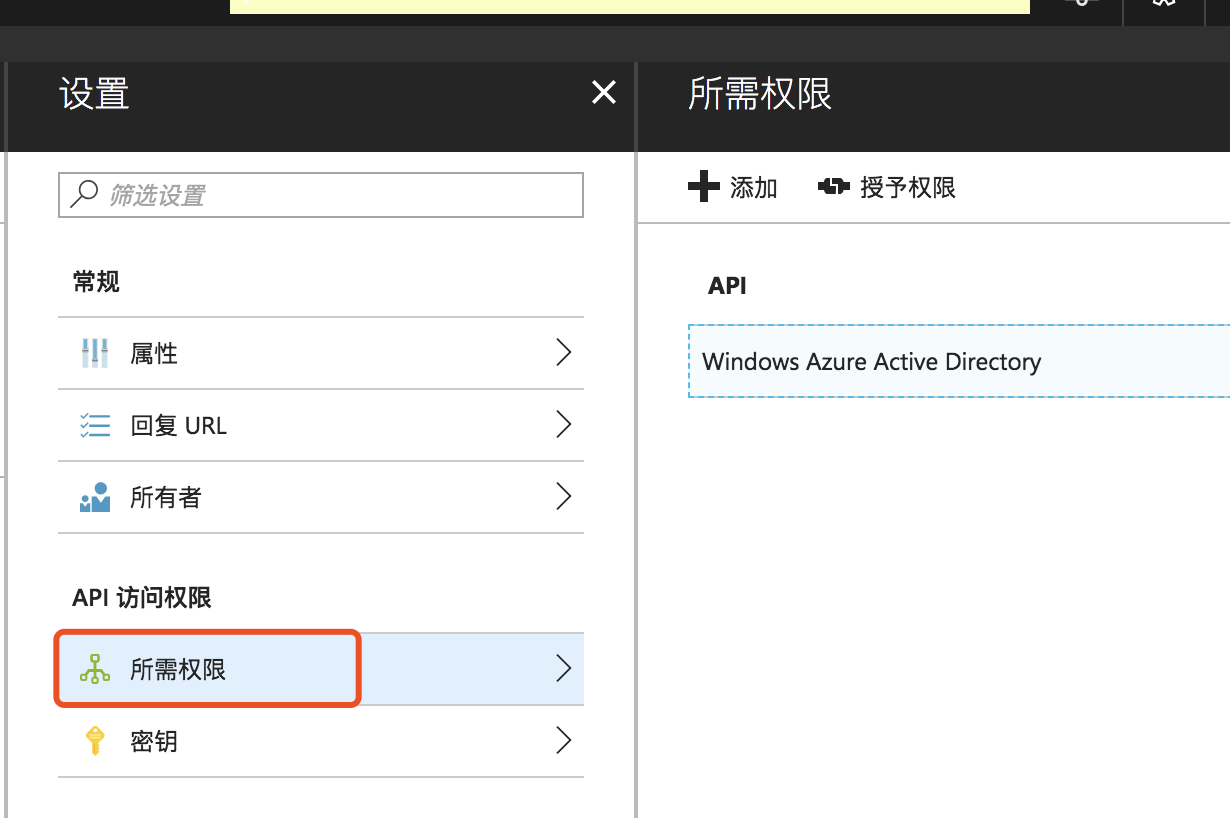Click the API column header
The height and width of the screenshot is (818, 1230).
click(728, 286)
